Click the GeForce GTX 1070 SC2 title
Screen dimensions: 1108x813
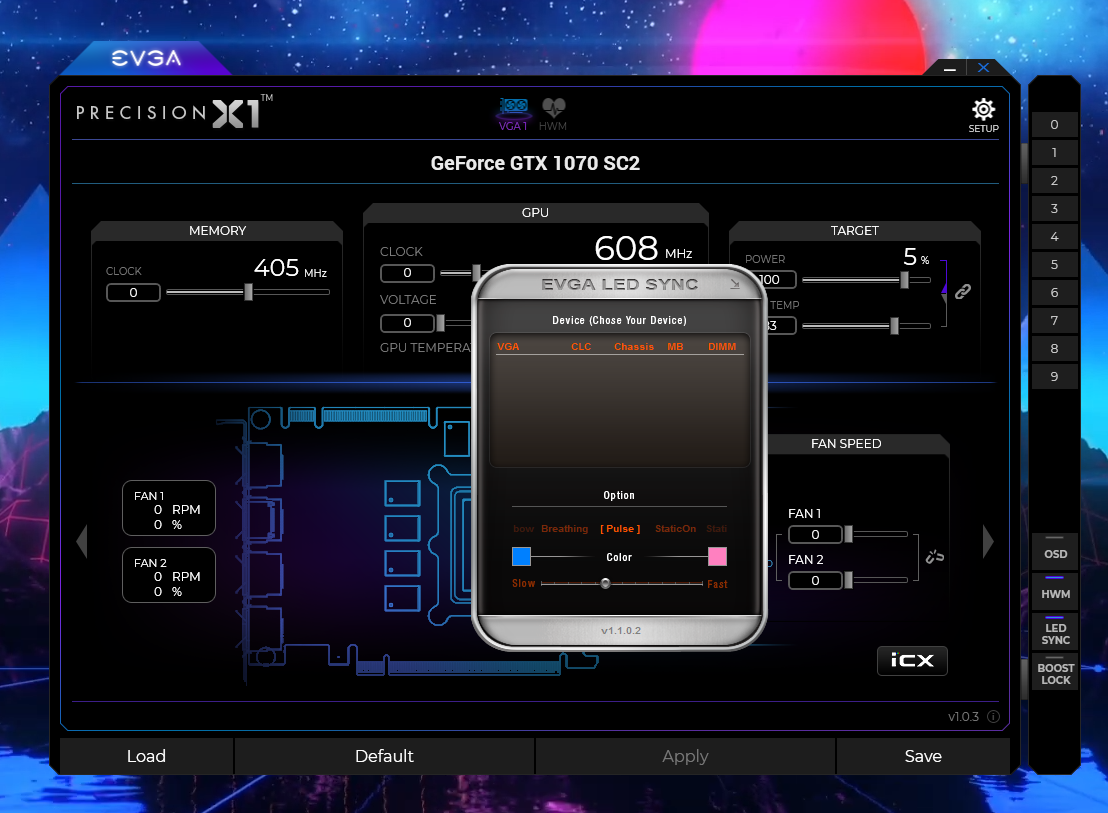tap(535, 163)
